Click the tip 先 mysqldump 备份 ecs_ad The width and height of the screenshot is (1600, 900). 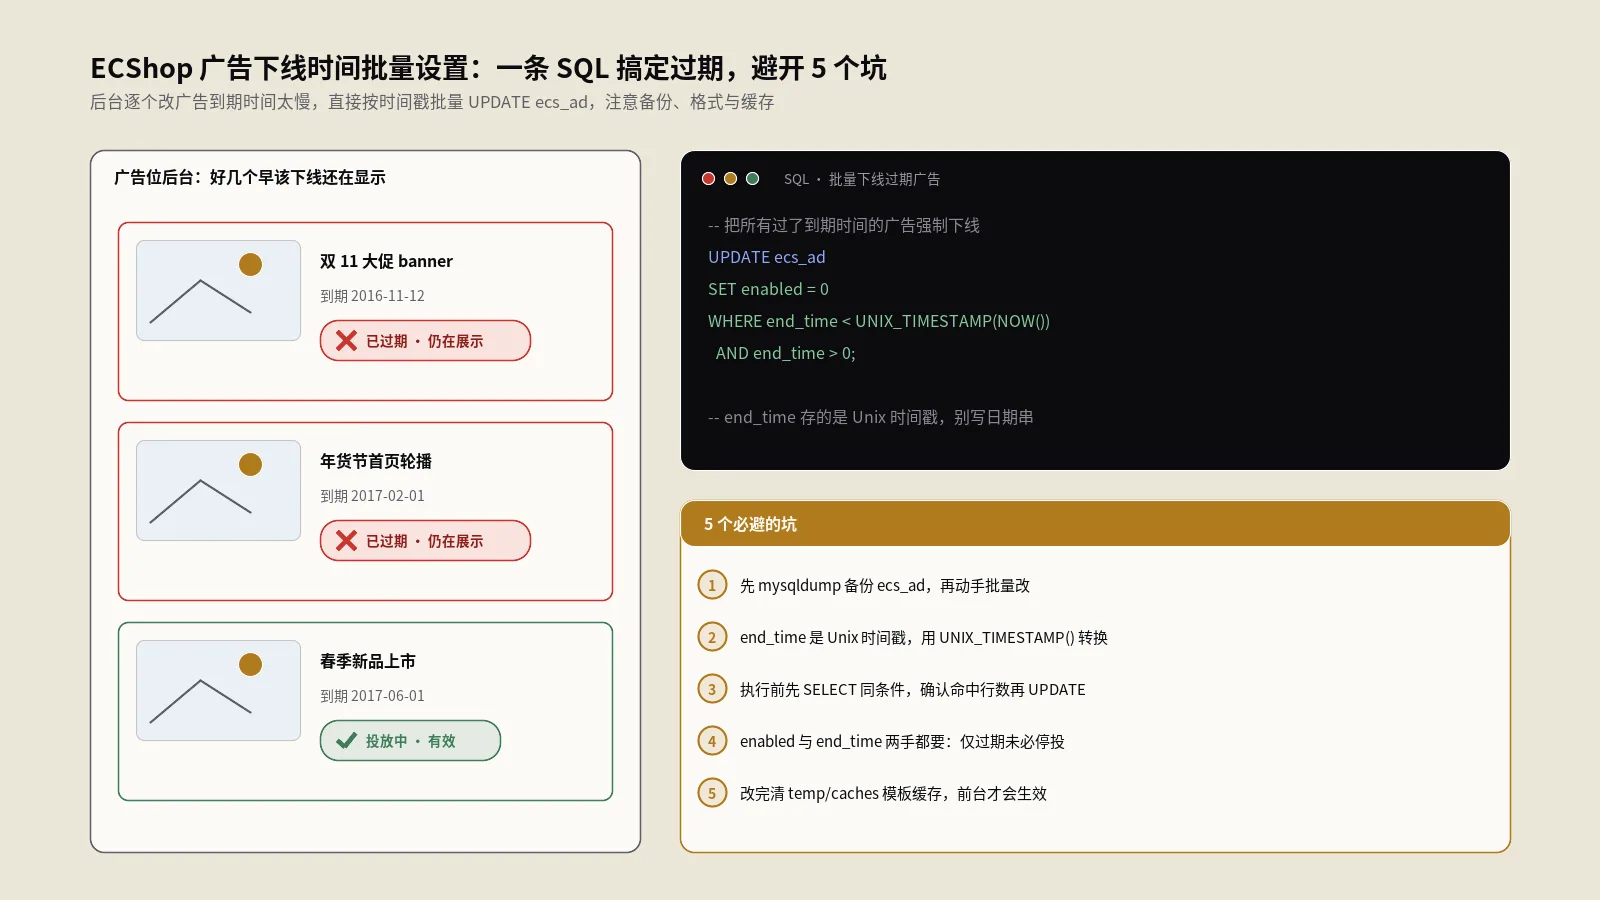point(885,585)
